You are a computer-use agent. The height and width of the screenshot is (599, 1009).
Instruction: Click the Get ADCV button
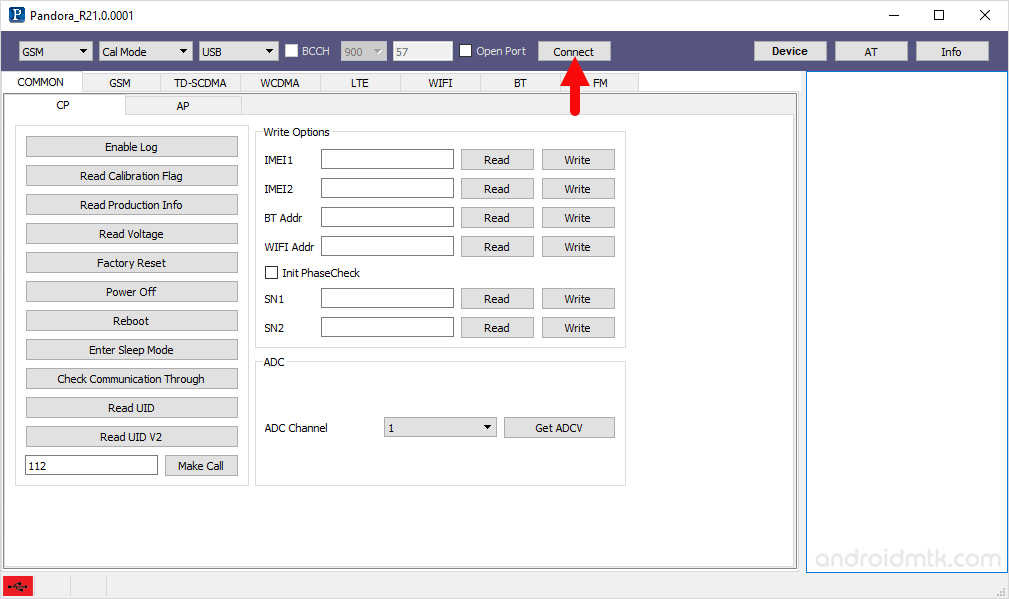[x=559, y=427]
